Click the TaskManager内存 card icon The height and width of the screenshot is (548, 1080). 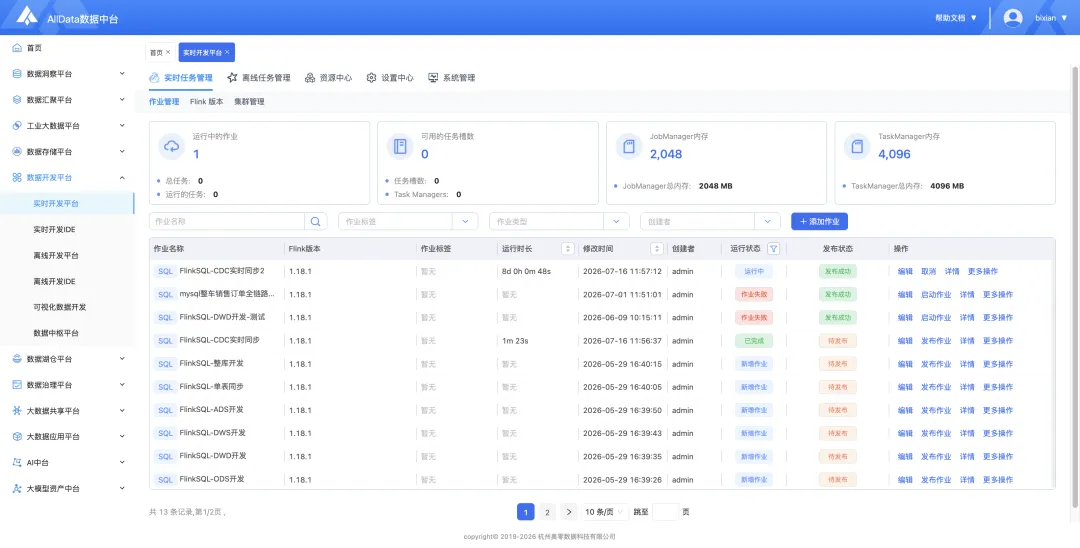pyautogui.click(x=857, y=147)
